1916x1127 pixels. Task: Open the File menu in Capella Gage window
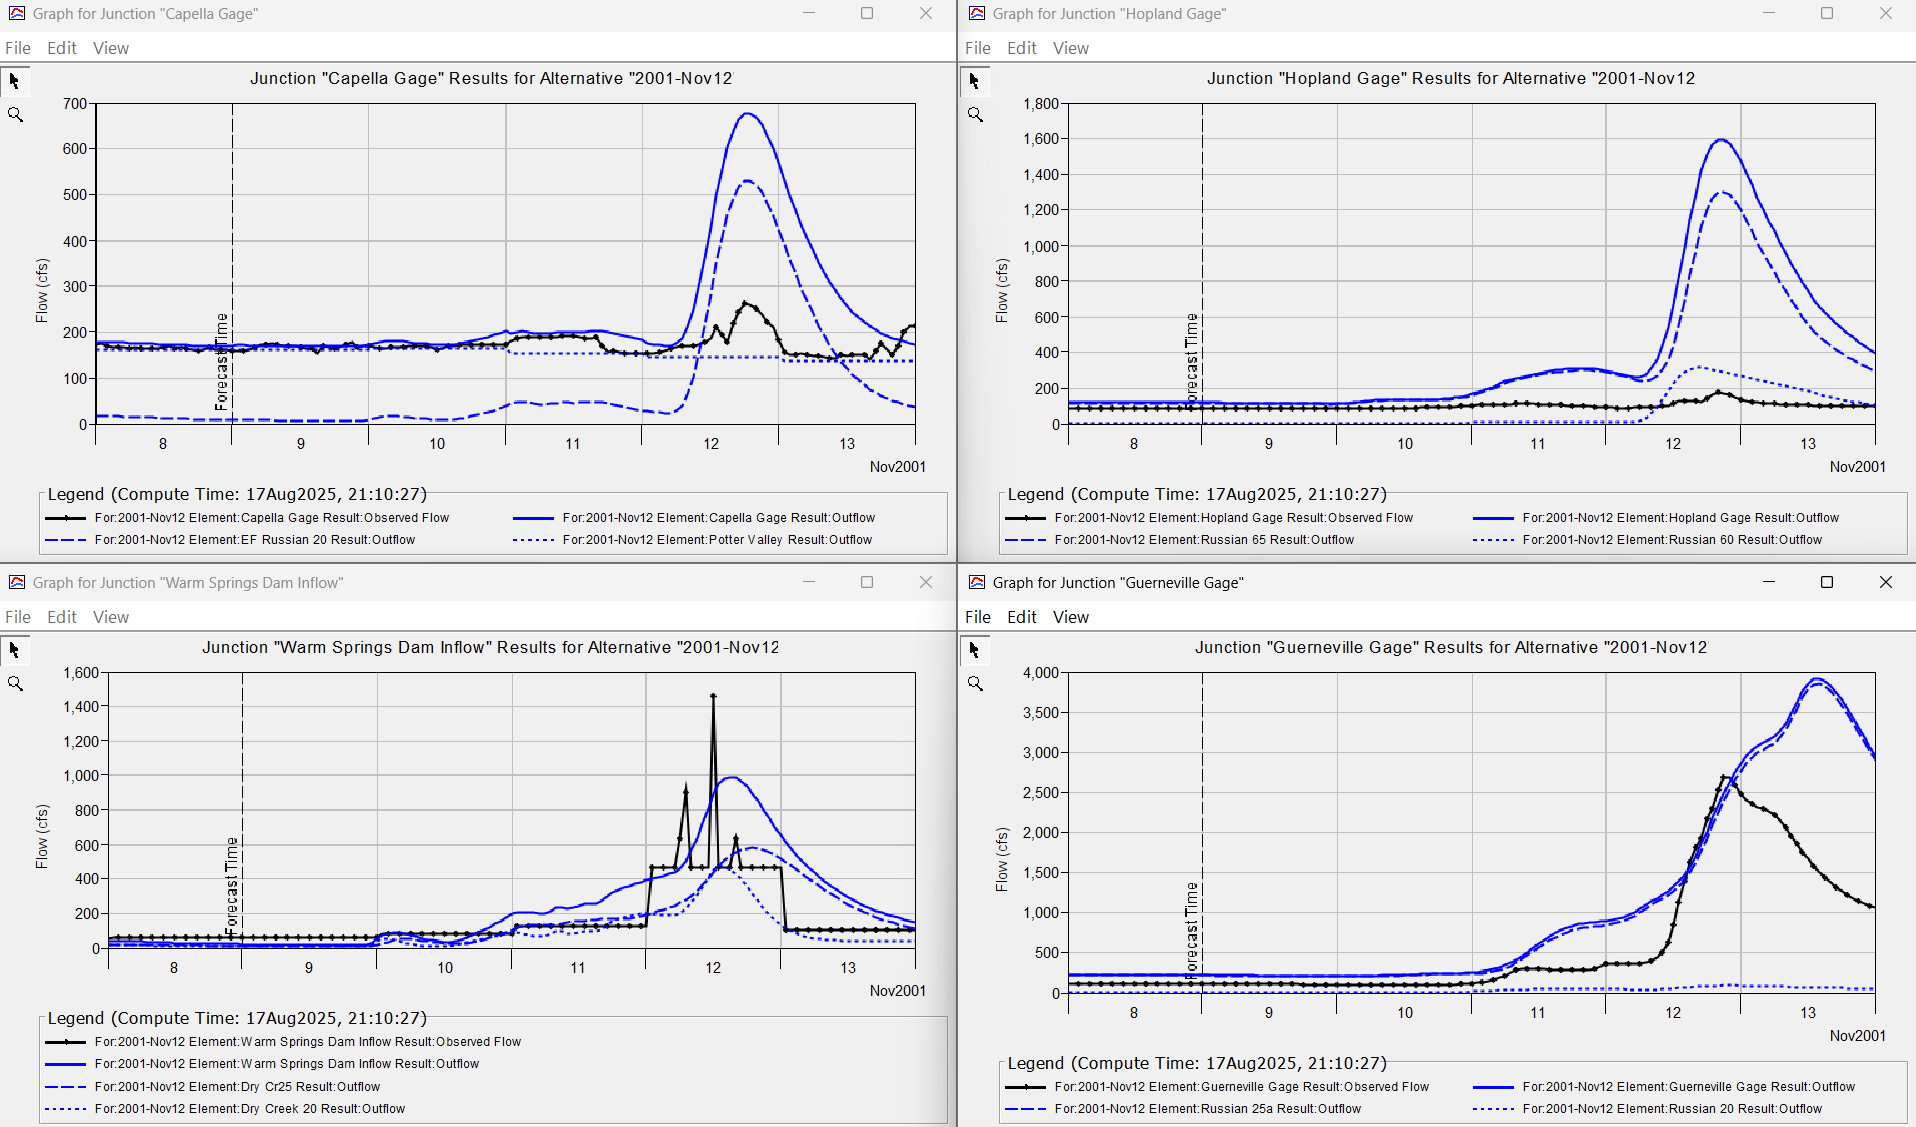point(17,47)
